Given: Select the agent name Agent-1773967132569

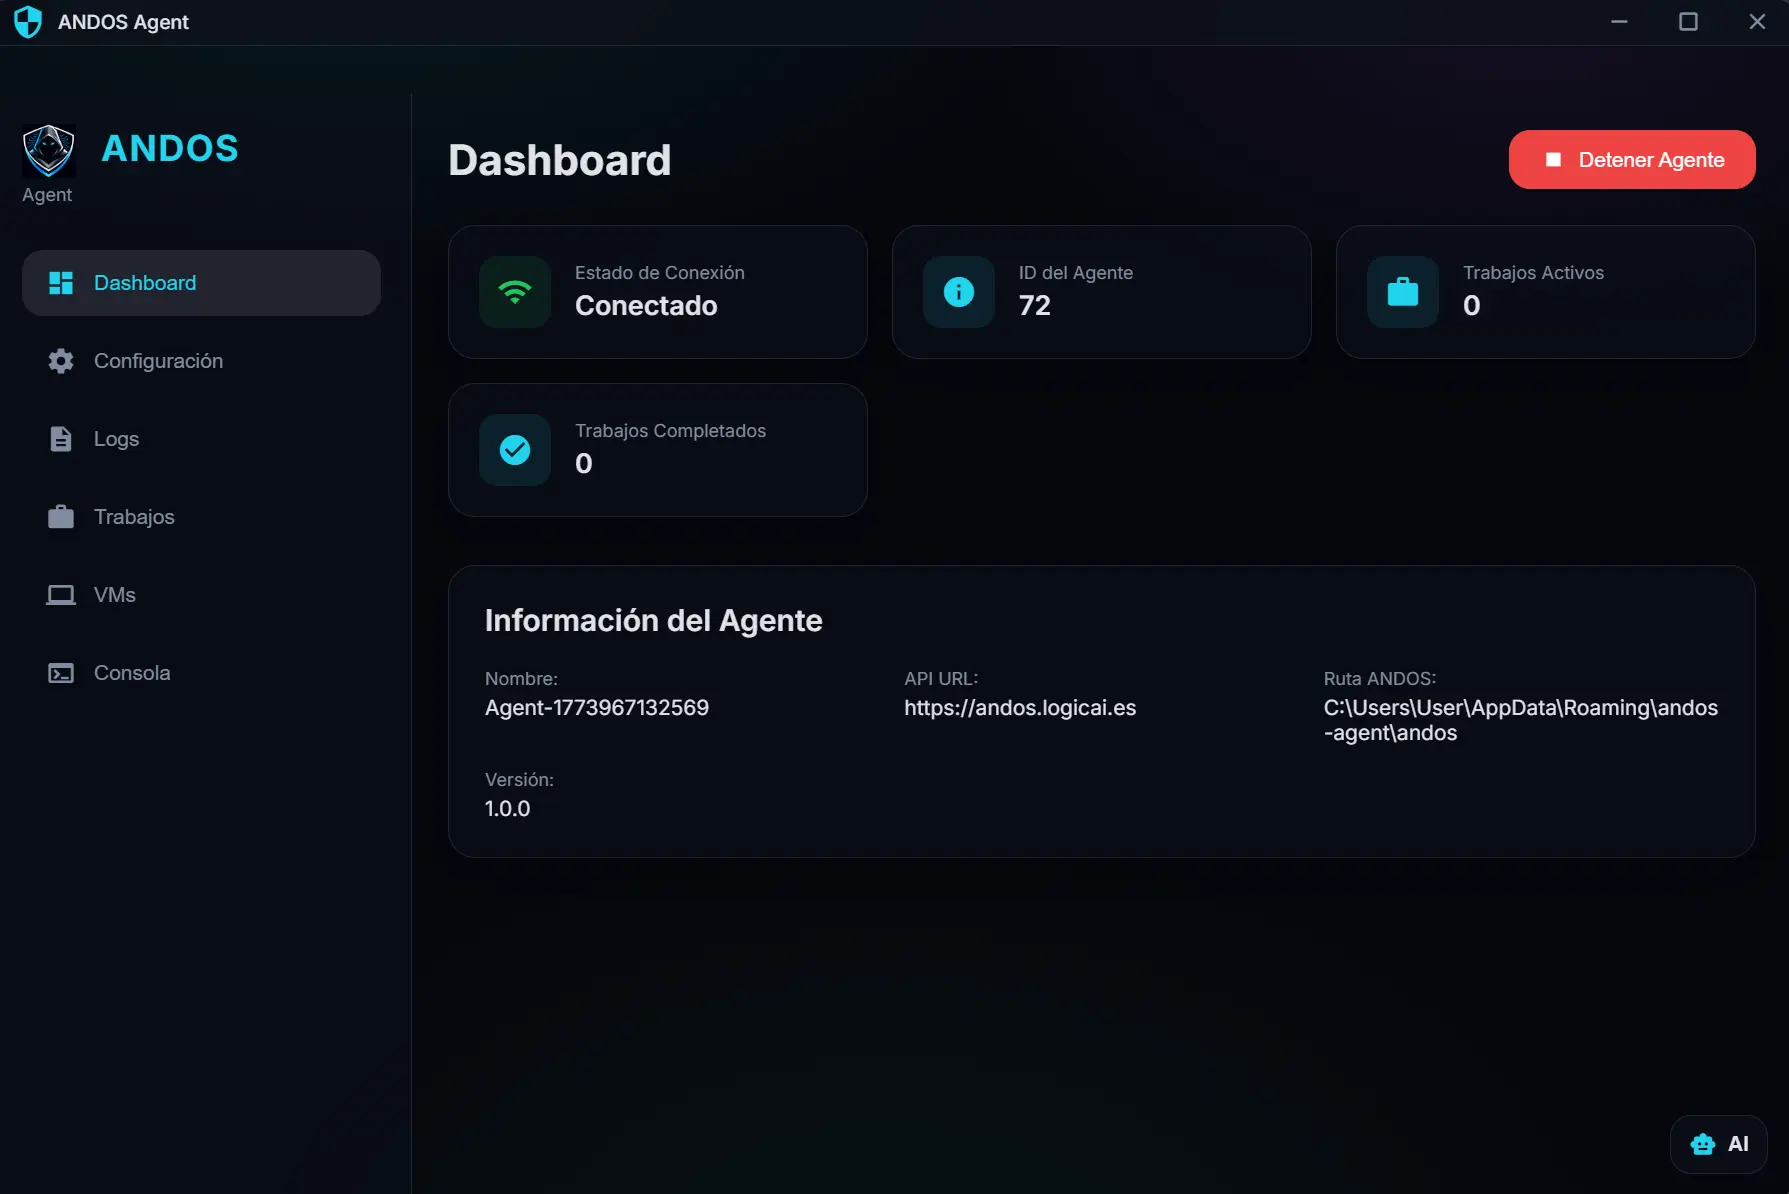Looking at the screenshot, I should (596, 708).
